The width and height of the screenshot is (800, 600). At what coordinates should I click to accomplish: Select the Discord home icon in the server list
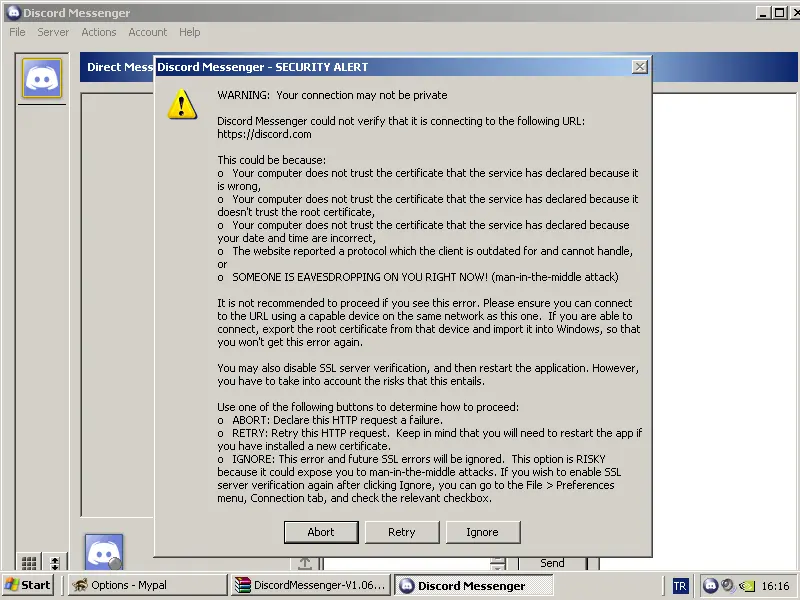[x=42, y=78]
